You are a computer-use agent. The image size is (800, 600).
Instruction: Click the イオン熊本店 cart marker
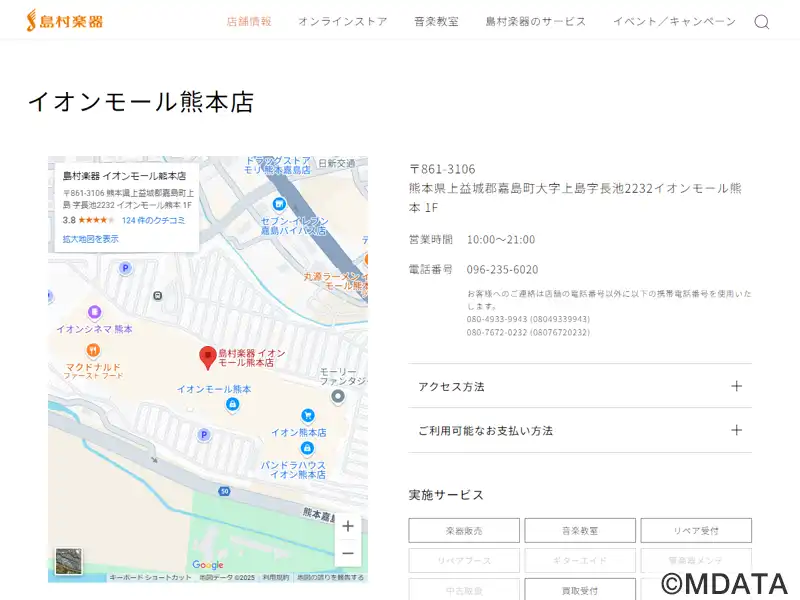click(x=307, y=415)
